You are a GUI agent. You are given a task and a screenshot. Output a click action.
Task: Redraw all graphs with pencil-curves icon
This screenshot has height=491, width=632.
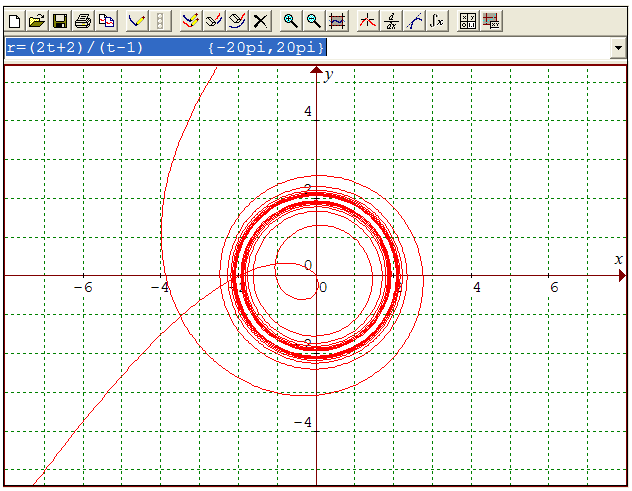[190, 21]
